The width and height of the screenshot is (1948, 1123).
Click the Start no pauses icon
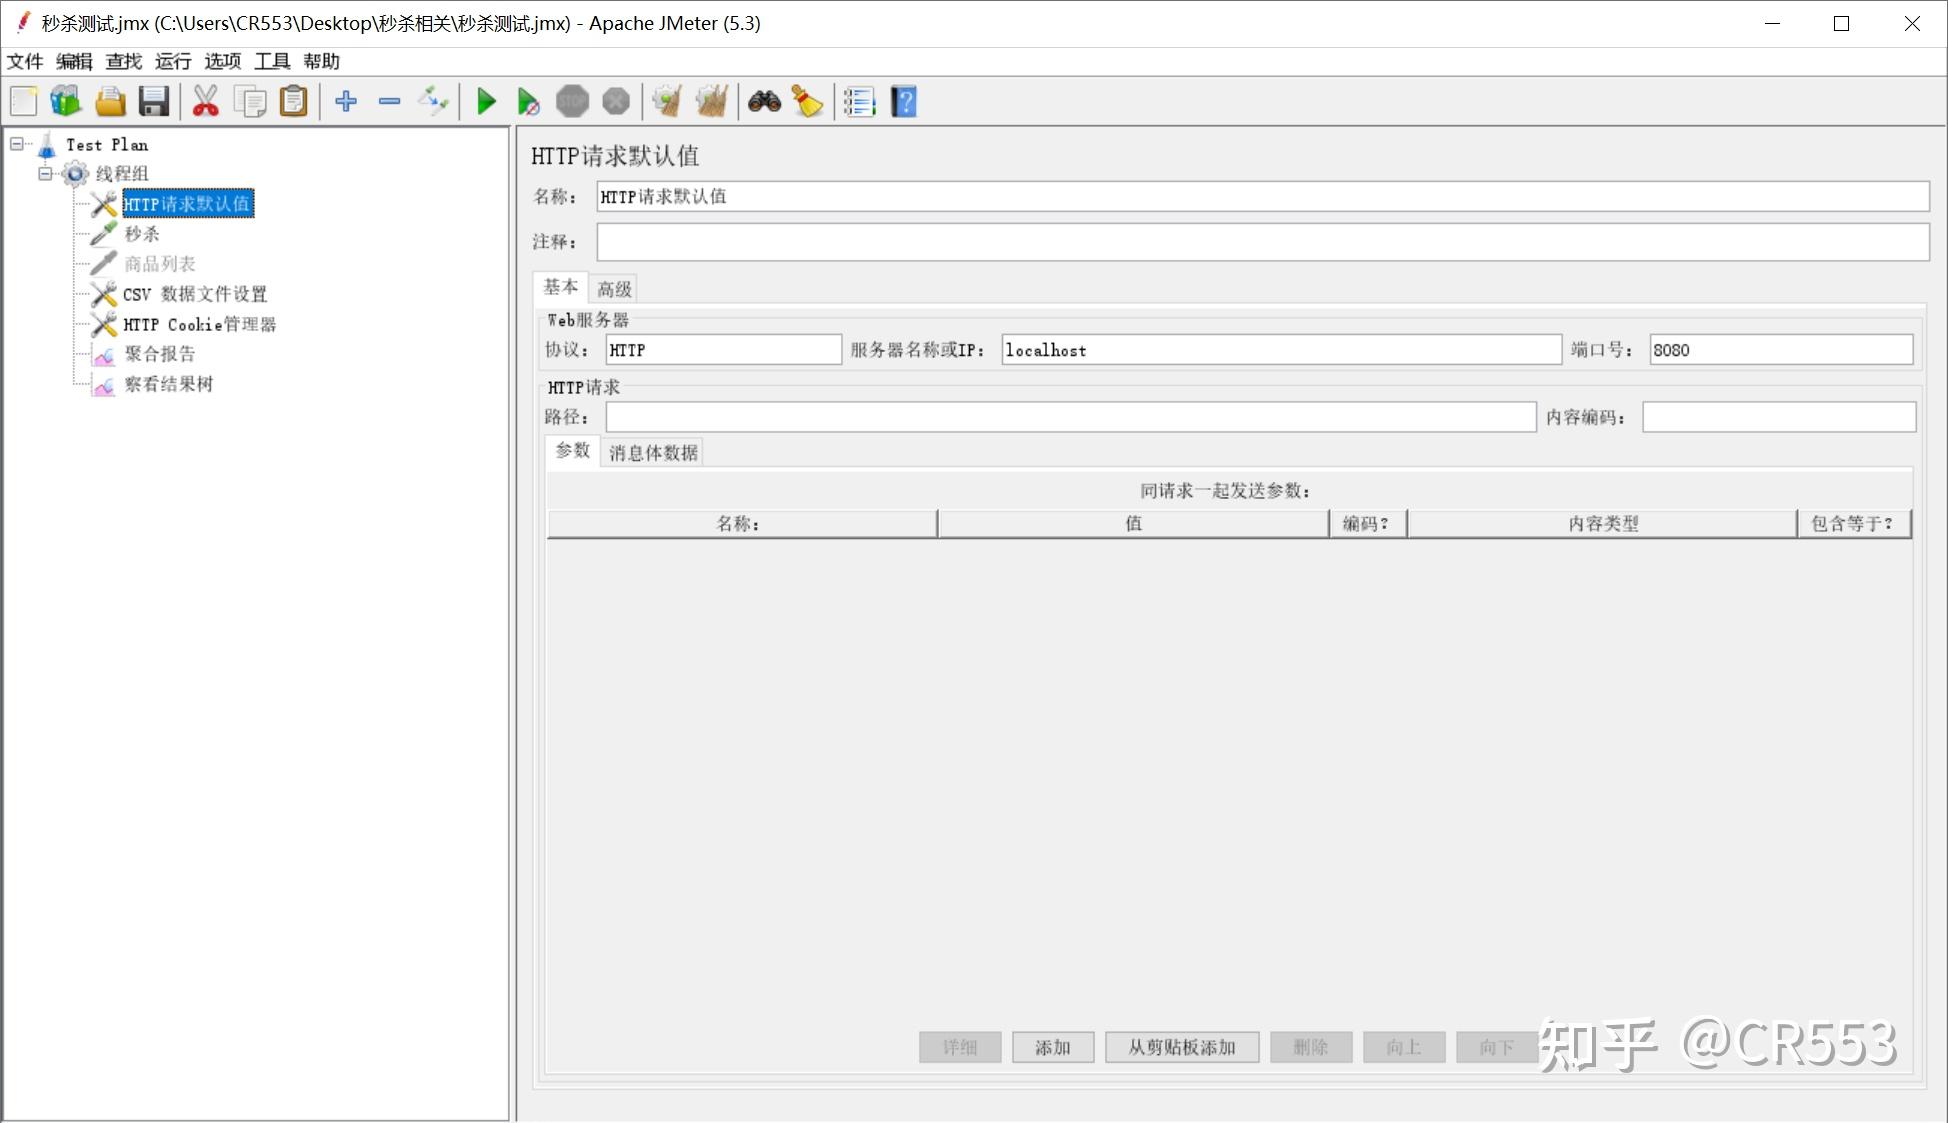[x=529, y=101]
